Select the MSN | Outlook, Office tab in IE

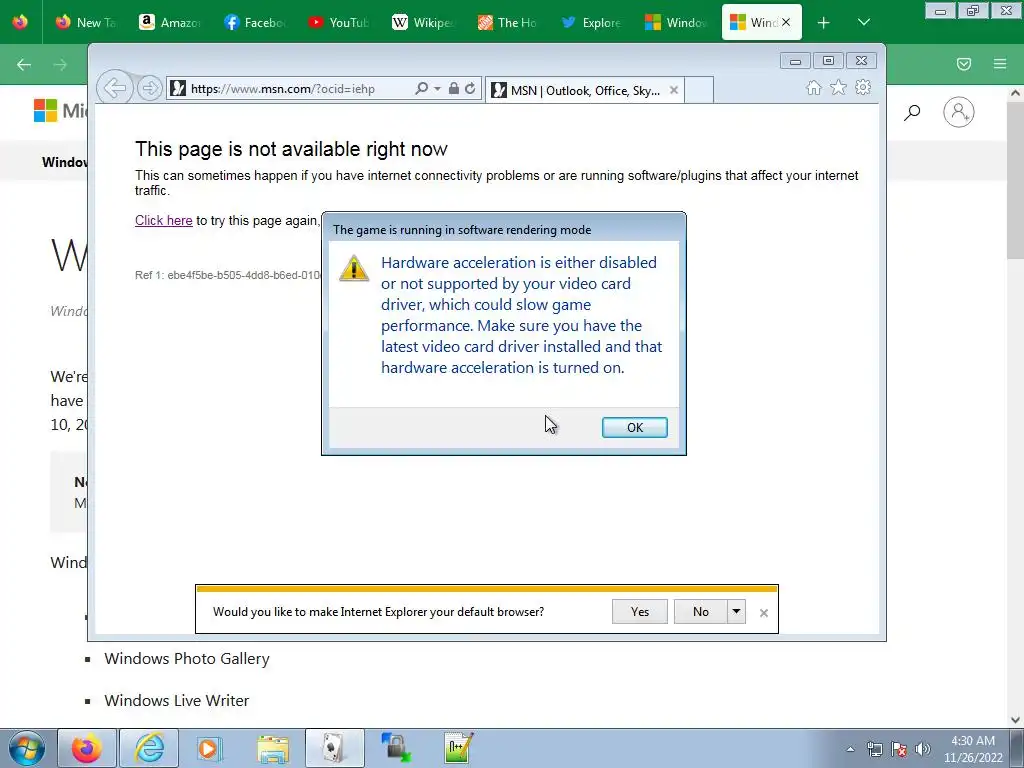click(x=584, y=90)
